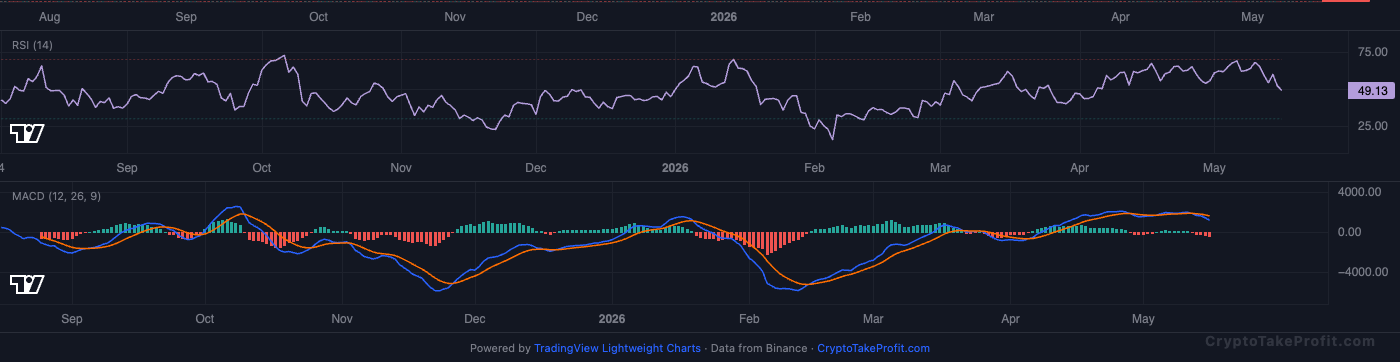Image resolution: width=1400 pixels, height=362 pixels.
Task: Click the TradingView logo in the RSI pane
Action: [x=27, y=133]
